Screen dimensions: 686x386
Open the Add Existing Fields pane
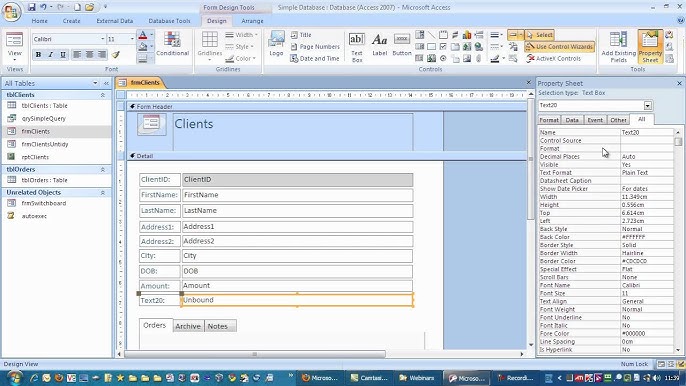point(618,47)
